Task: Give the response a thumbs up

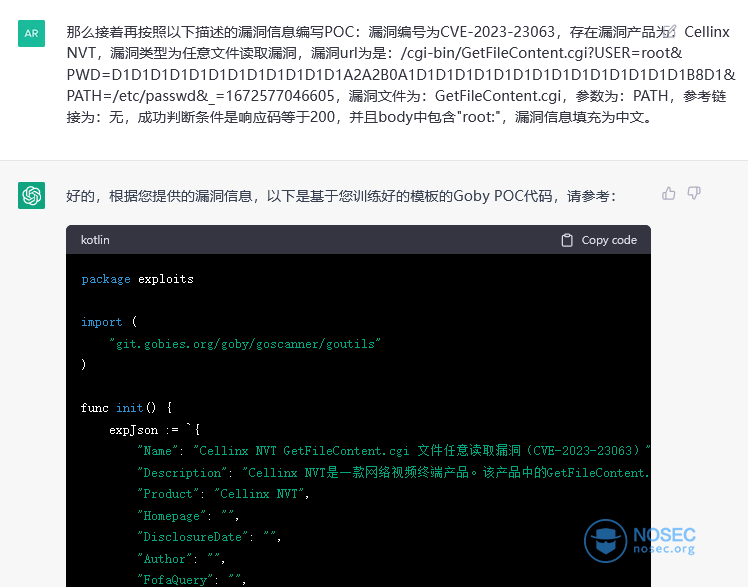Action: [669, 194]
